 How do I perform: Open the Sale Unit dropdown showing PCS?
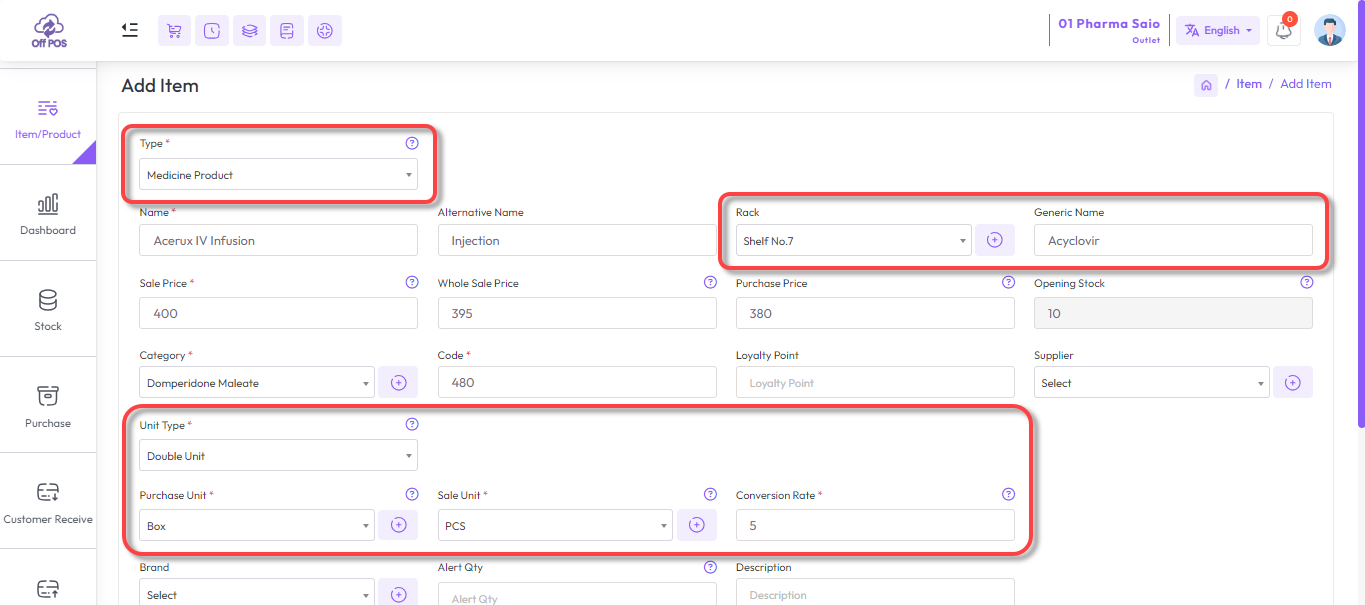click(x=555, y=525)
